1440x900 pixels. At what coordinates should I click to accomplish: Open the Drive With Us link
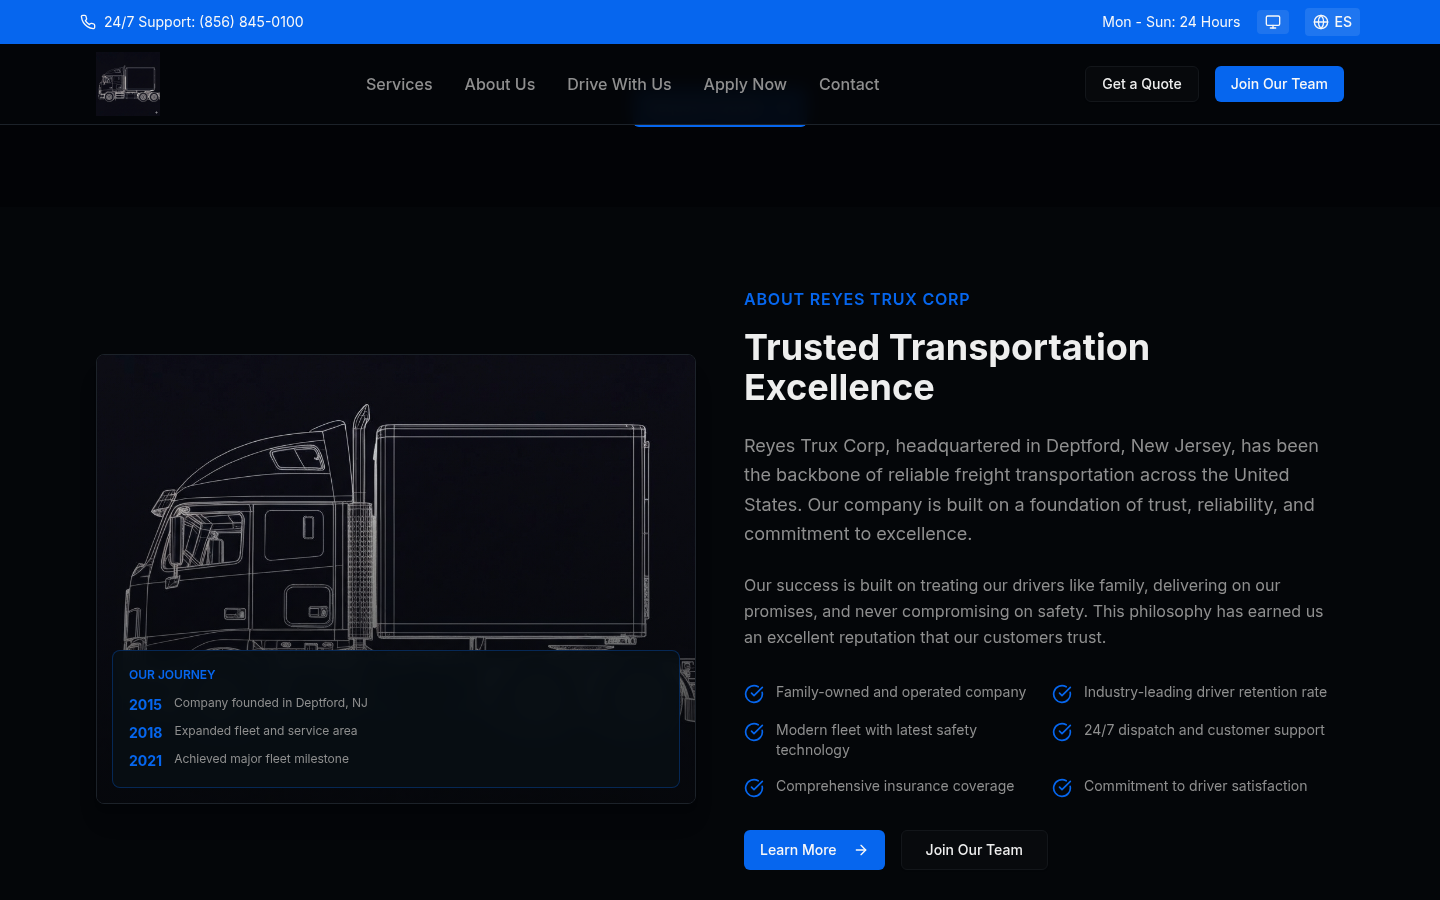619,84
